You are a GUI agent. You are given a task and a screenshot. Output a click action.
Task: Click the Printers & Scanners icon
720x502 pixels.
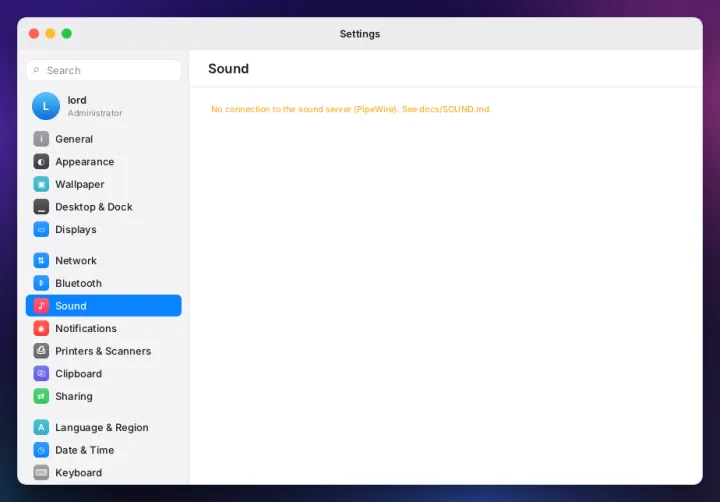pos(41,351)
